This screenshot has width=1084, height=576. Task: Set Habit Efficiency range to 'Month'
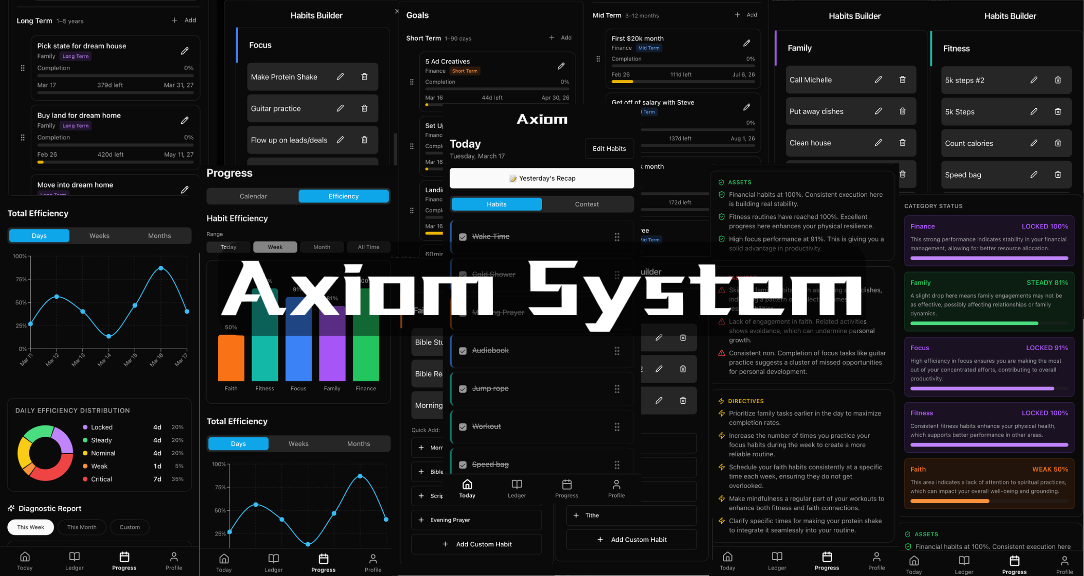pos(321,247)
